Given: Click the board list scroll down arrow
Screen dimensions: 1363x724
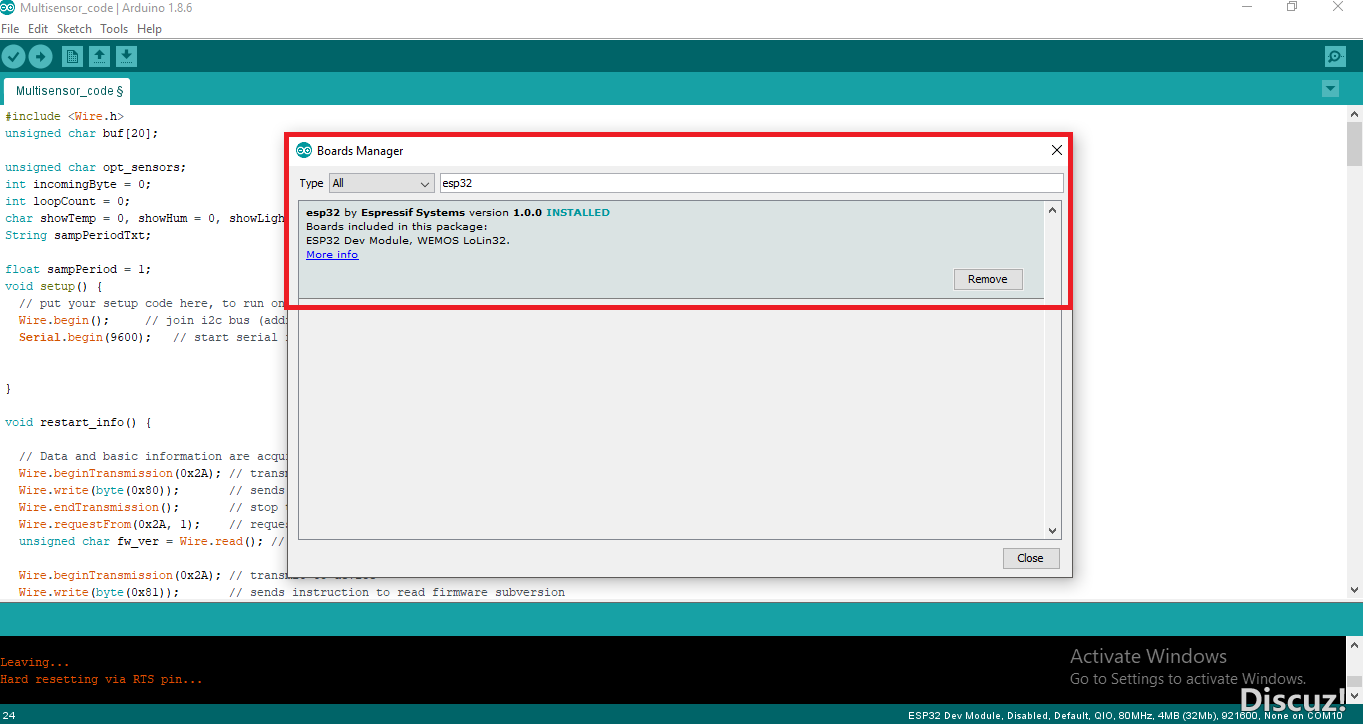Looking at the screenshot, I should point(1052,531).
